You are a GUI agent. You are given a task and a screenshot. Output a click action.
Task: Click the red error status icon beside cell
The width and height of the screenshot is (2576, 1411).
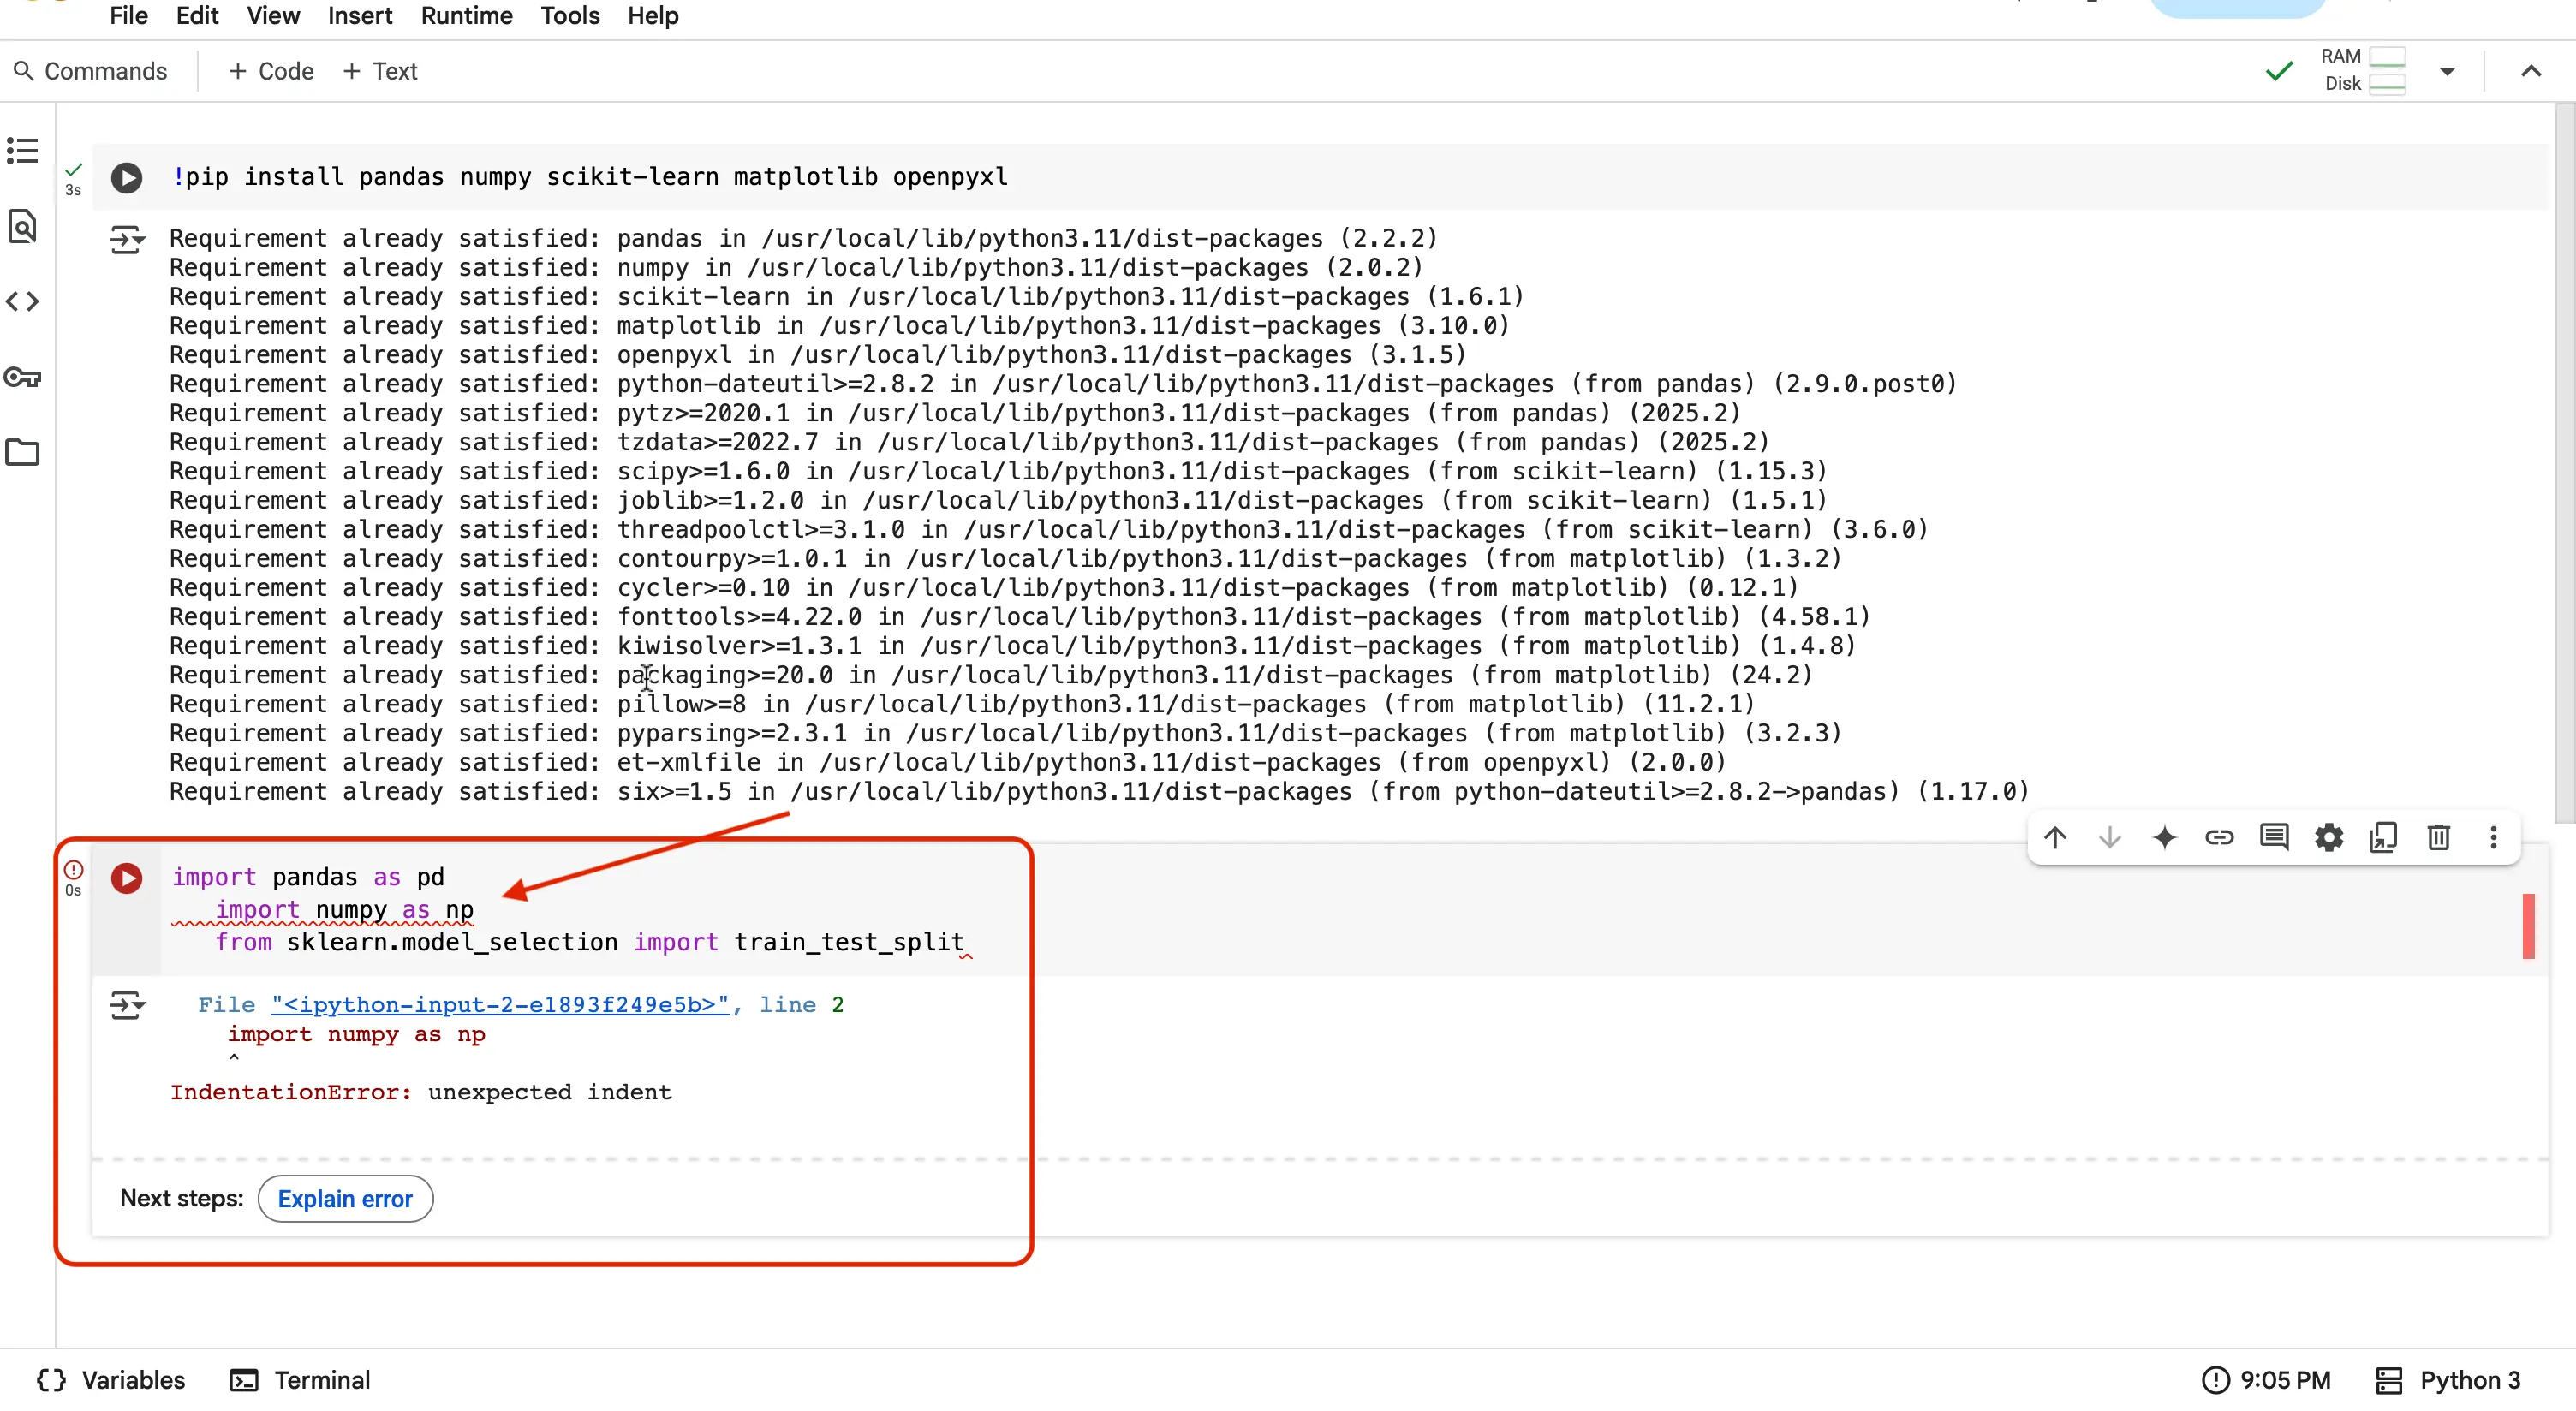coord(73,869)
